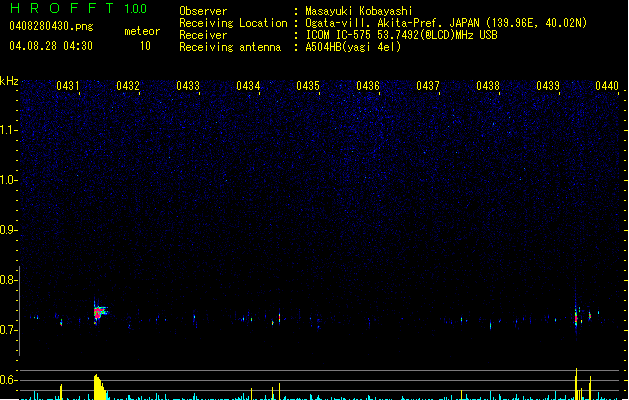Click the Receiving antenna label
This screenshot has width=629, height=400.
(230, 47)
